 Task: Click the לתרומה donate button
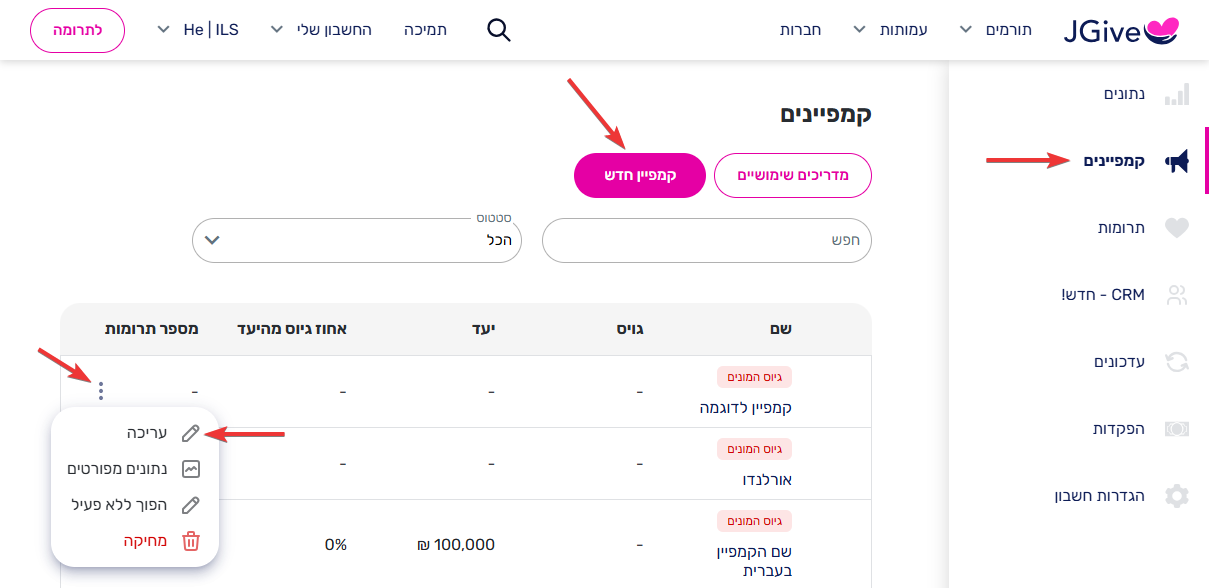[78, 30]
